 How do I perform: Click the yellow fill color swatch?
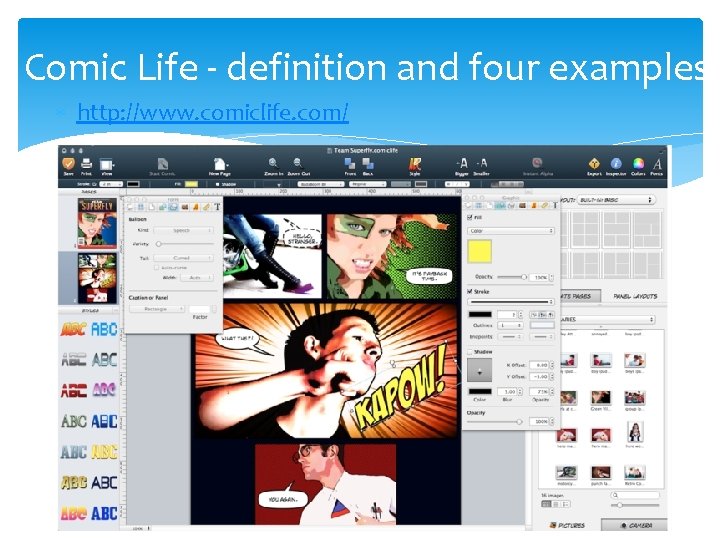479,251
